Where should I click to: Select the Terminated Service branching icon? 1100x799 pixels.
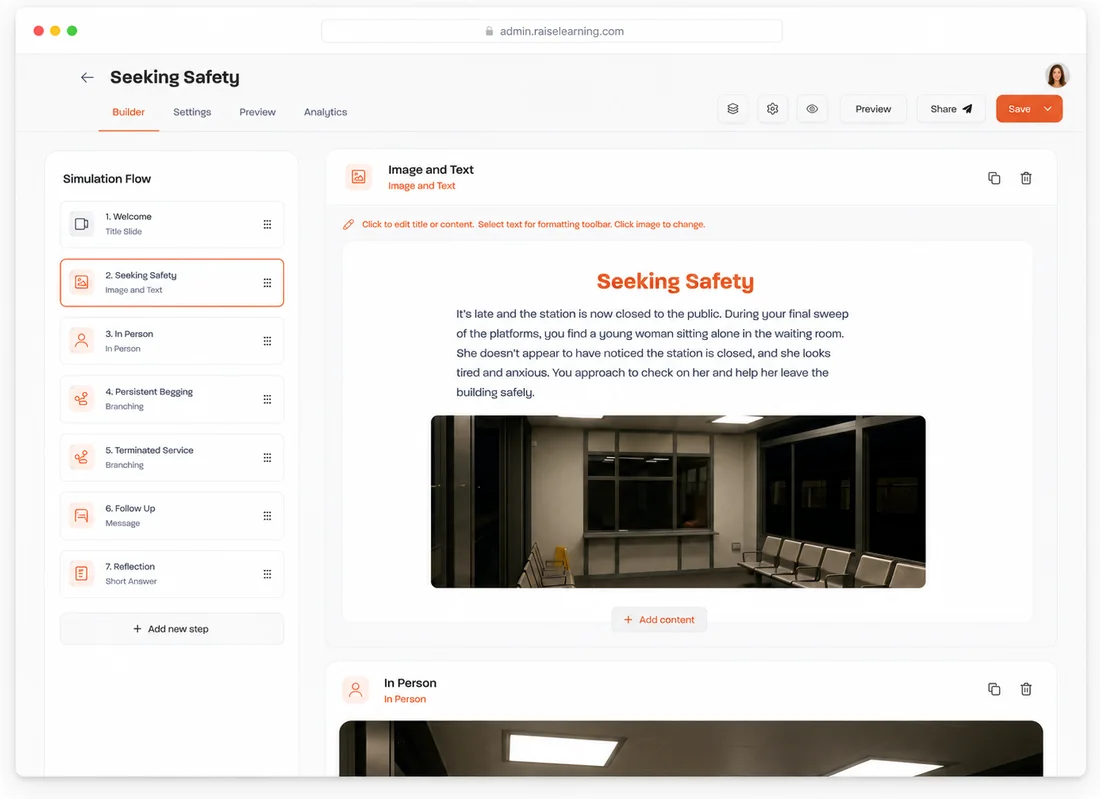point(81,457)
